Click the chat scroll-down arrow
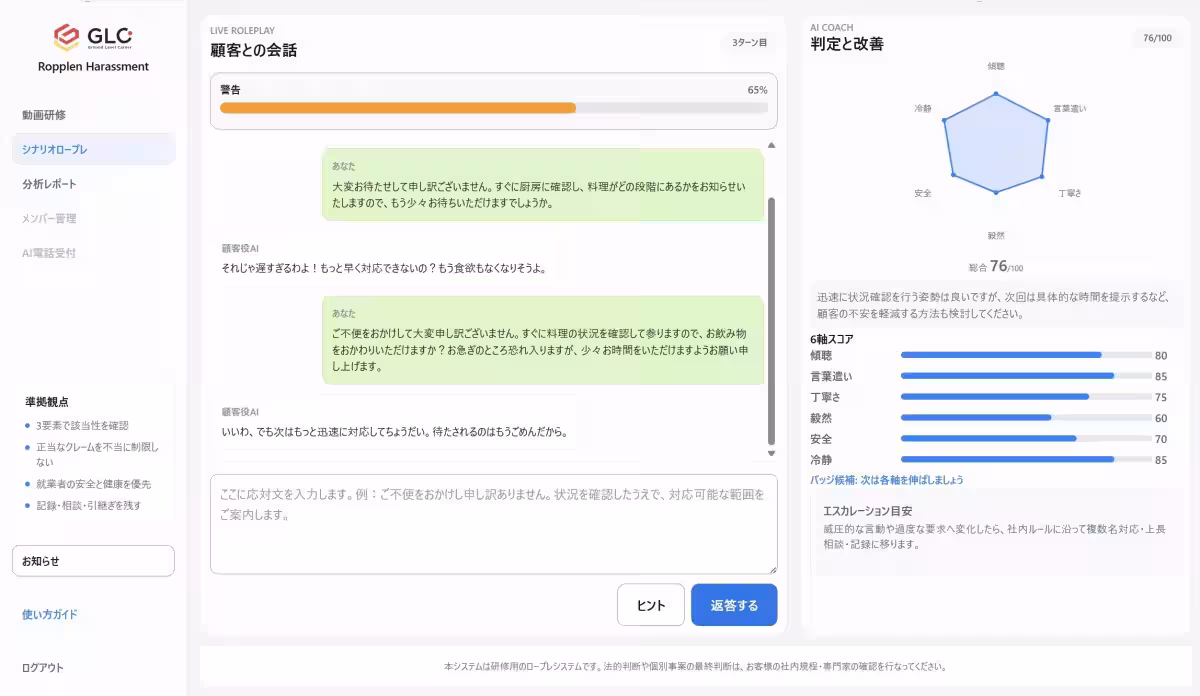The image size is (1200, 696). click(771, 454)
